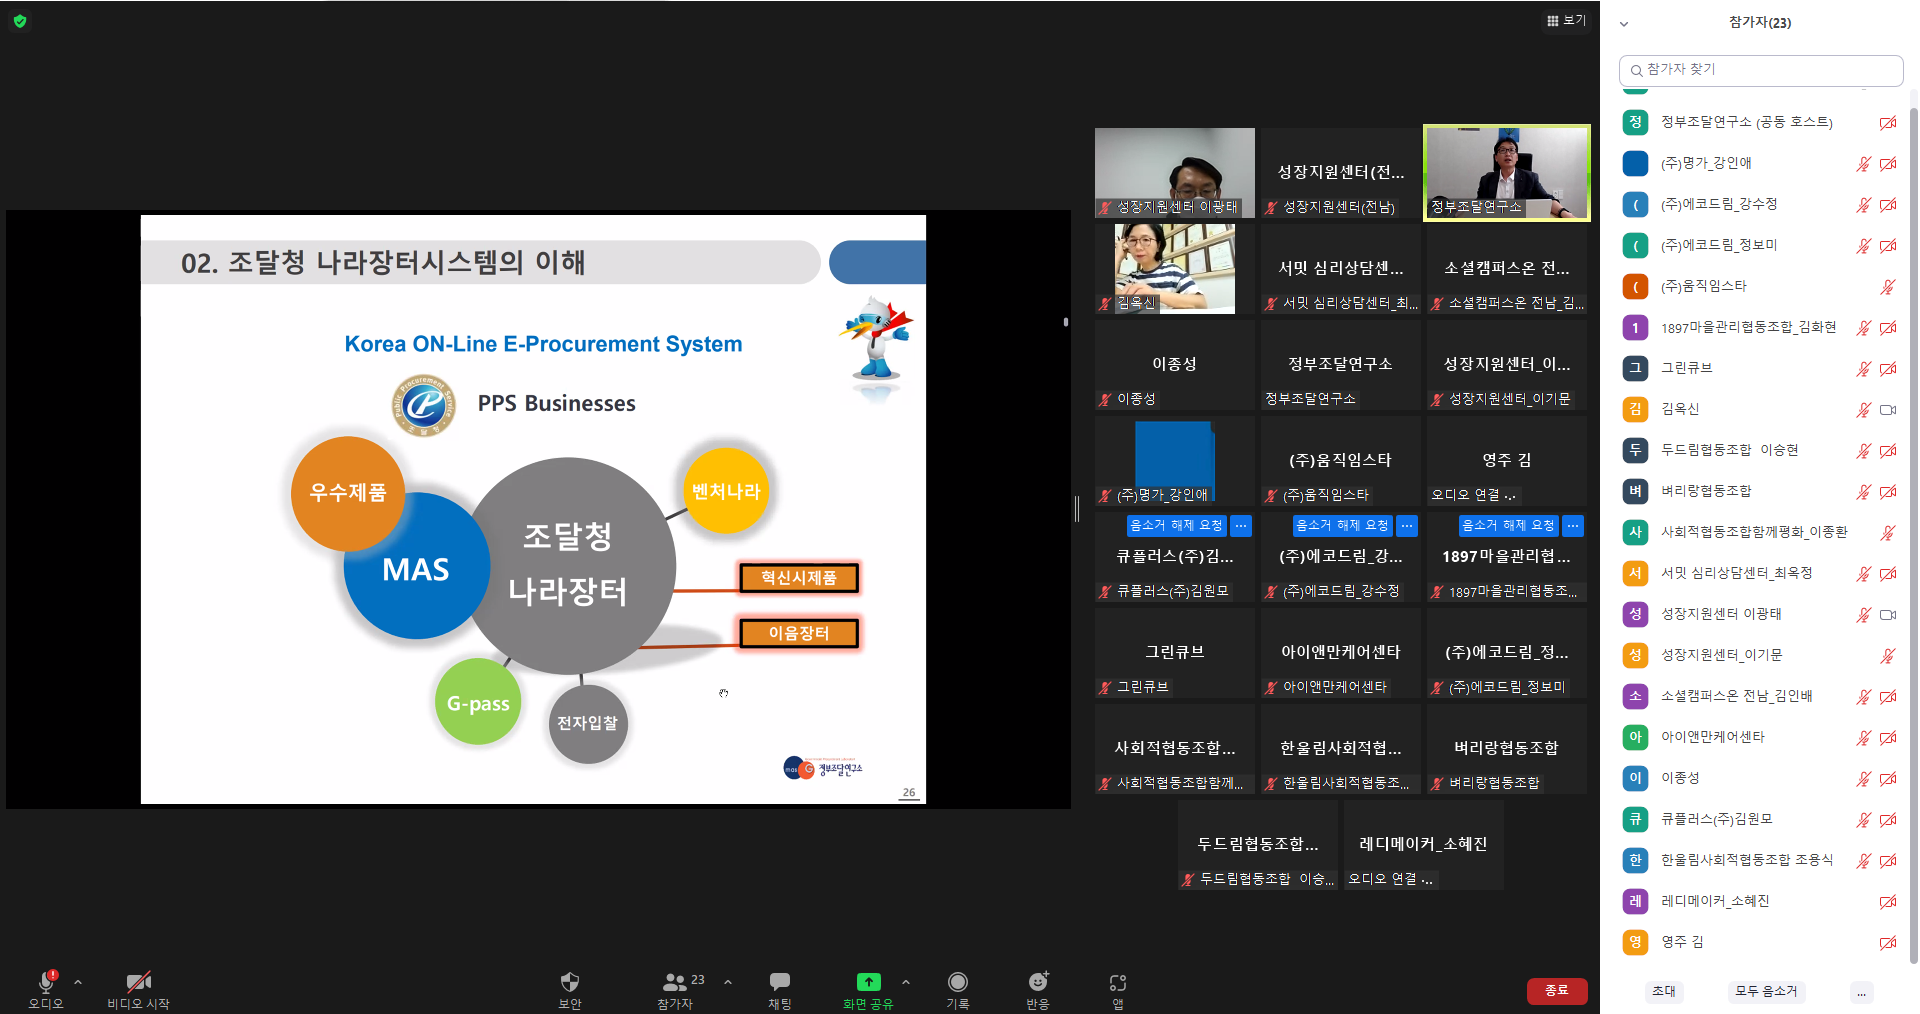Open the apps icon in toolbar

click(x=1118, y=982)
